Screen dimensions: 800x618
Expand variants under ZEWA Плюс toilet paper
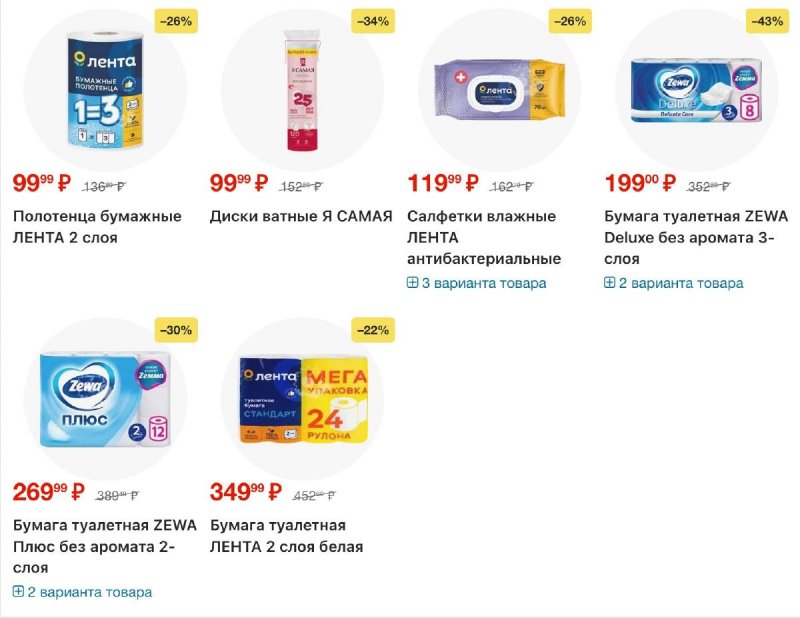90,592
